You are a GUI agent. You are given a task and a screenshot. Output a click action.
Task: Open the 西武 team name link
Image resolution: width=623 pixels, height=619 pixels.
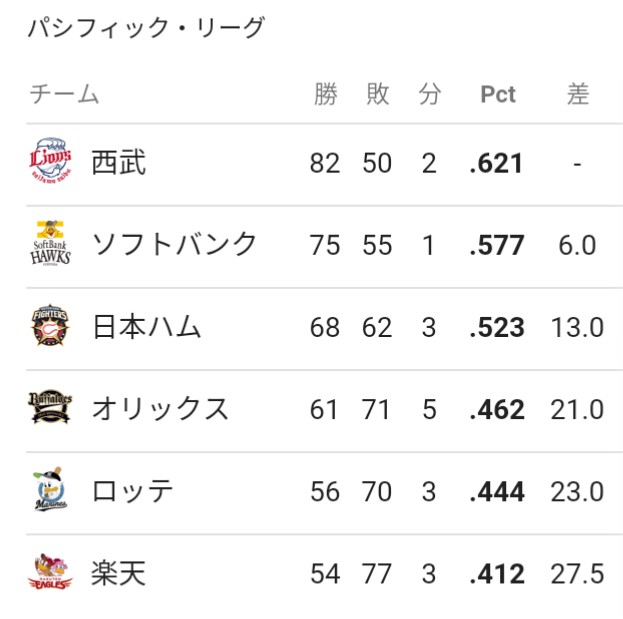point(118,162)
